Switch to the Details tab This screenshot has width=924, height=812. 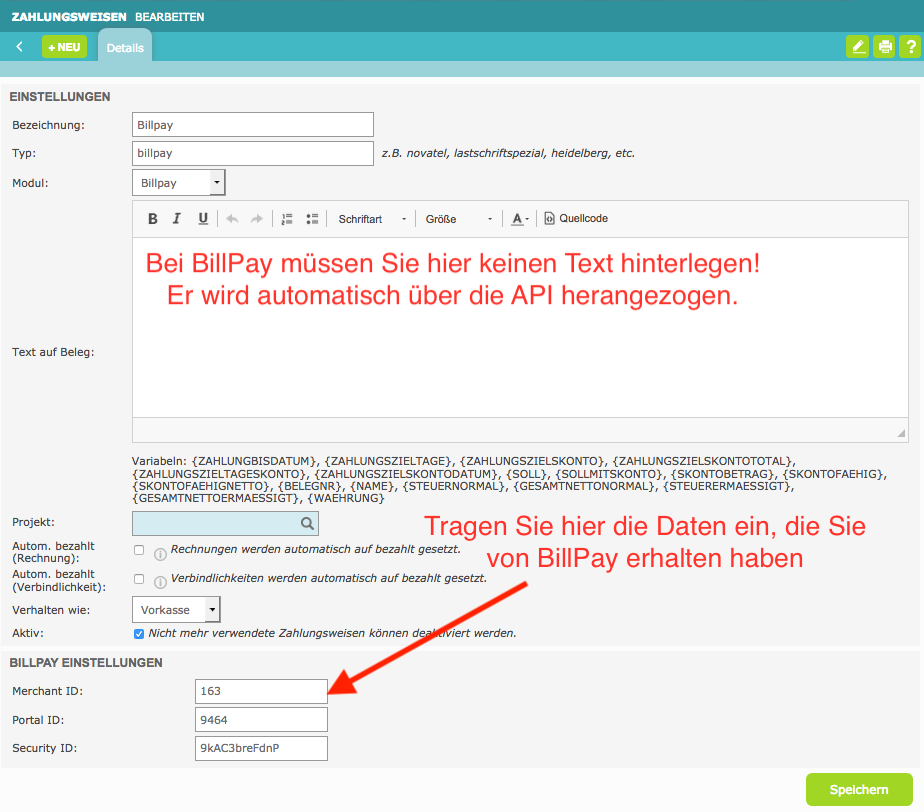[x=125, y=47]
